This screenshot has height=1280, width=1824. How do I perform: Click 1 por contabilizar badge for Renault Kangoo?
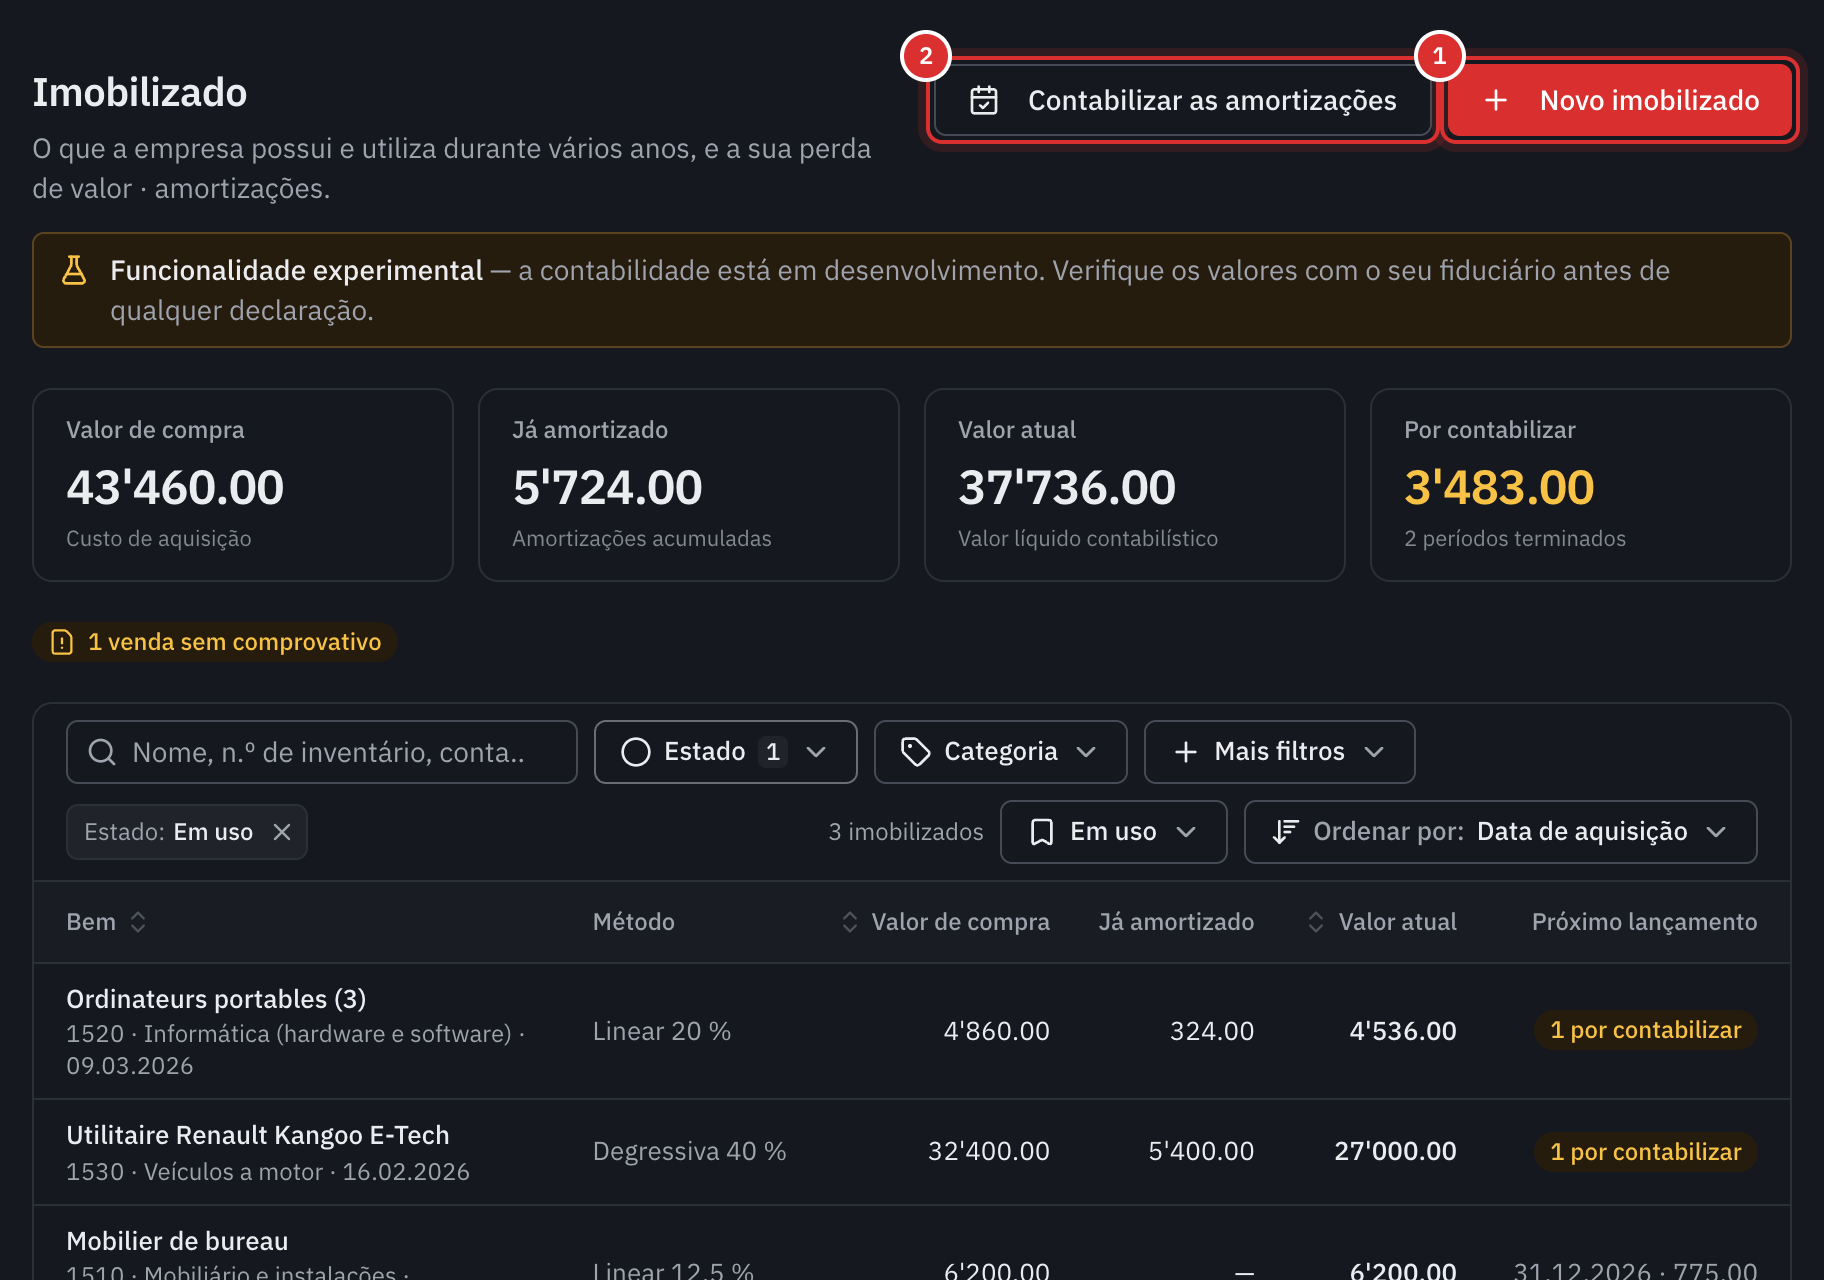point(1646,1152)
